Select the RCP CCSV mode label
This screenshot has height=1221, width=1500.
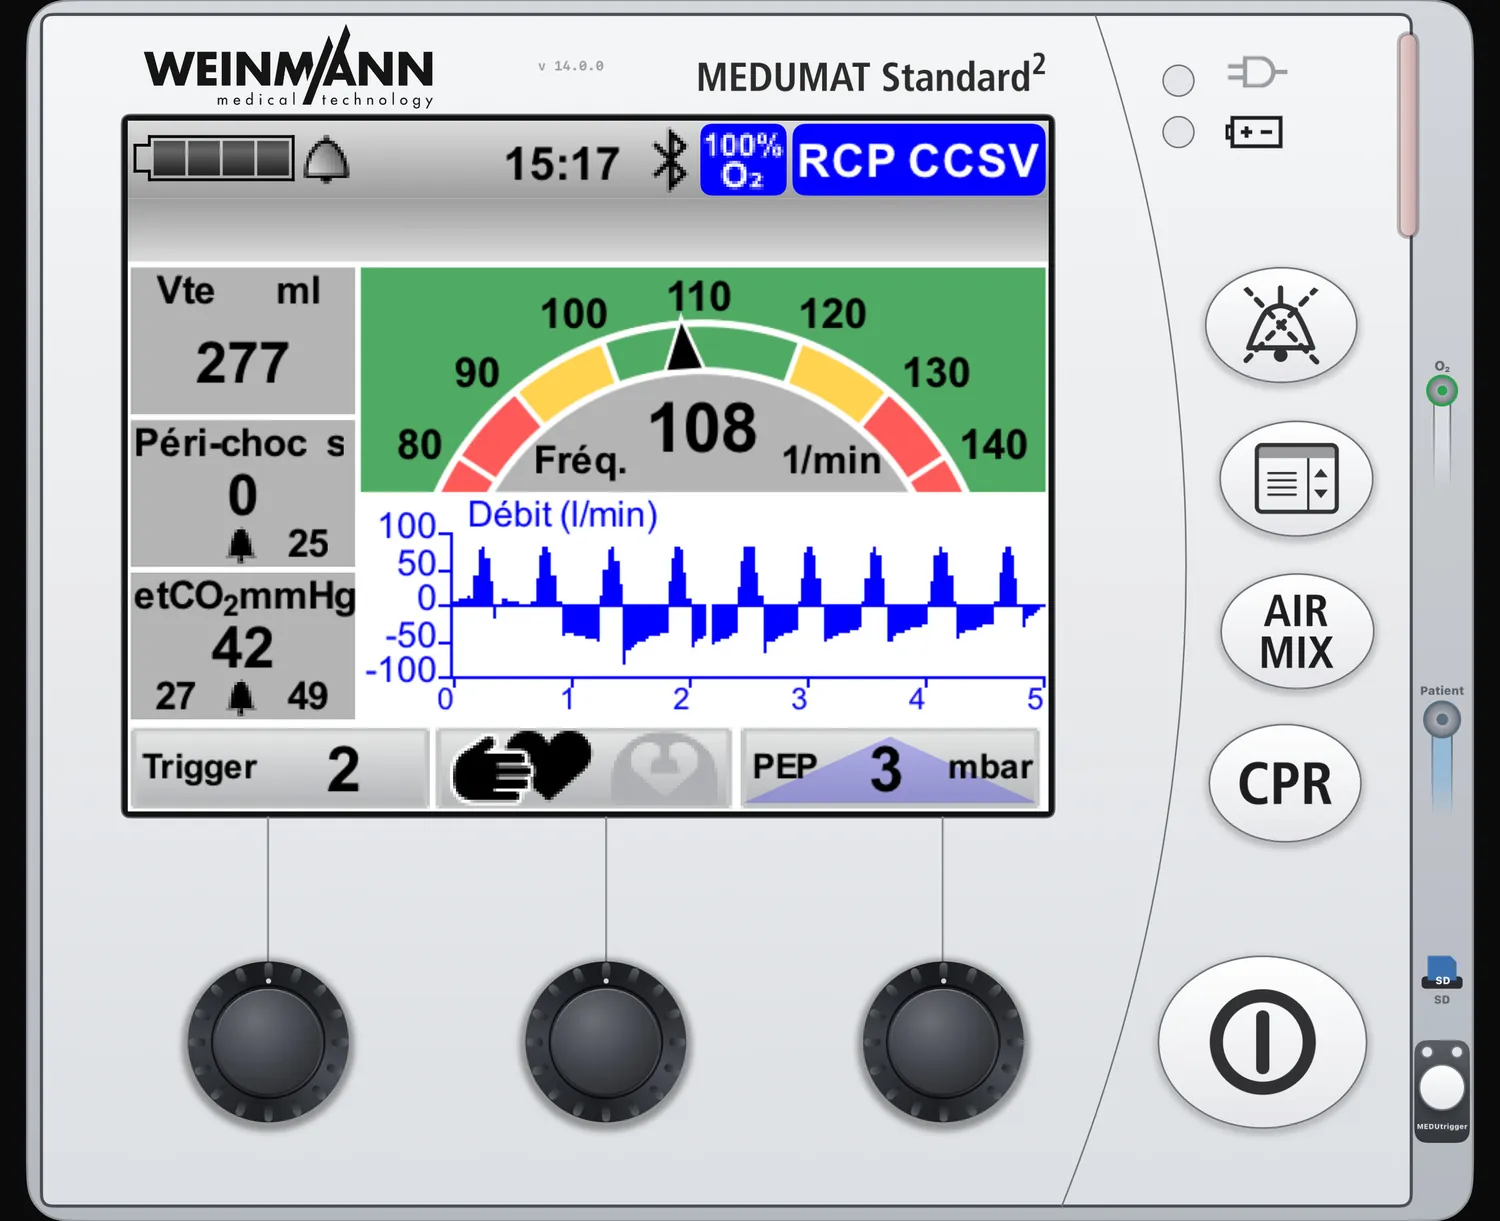point(919,160)
